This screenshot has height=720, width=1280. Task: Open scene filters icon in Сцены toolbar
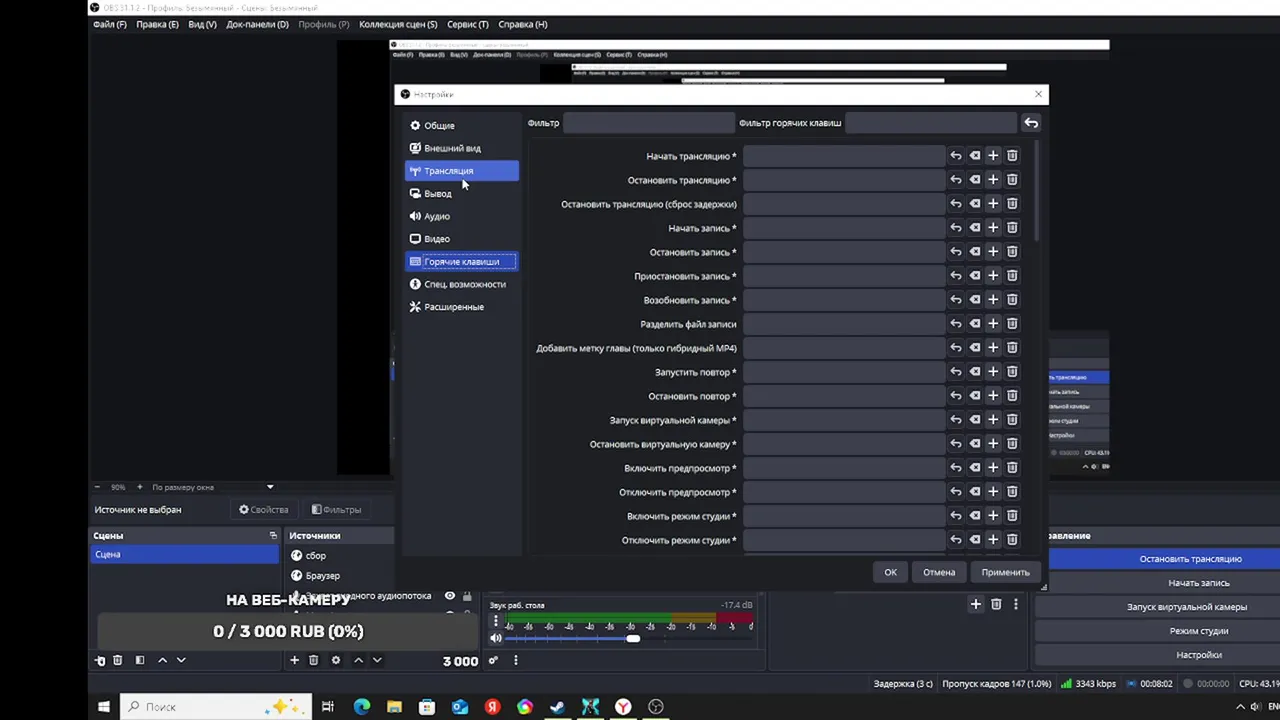[140, 660]
